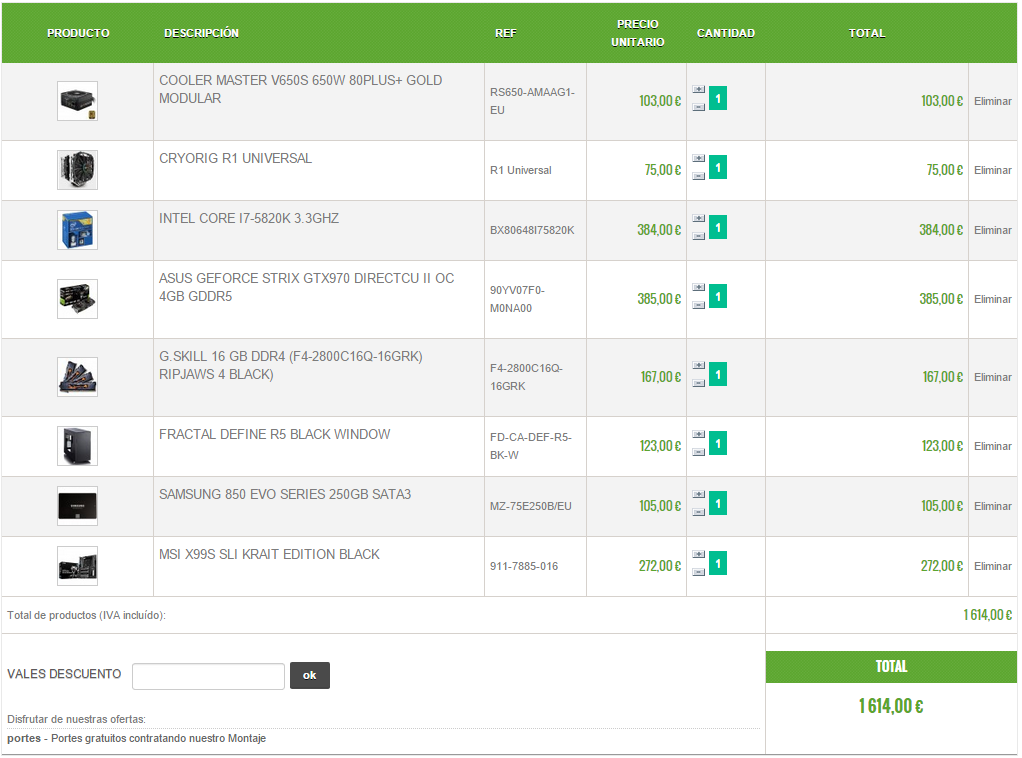
Task: Decrease quantity of Intel Core i7-5820K
Action: click(699, 236)
